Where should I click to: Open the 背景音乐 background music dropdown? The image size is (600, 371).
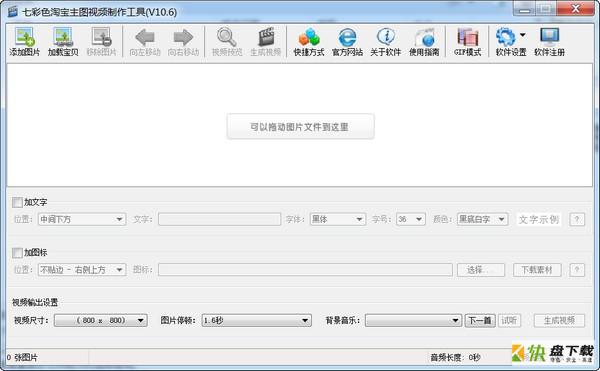coord(413,320)
